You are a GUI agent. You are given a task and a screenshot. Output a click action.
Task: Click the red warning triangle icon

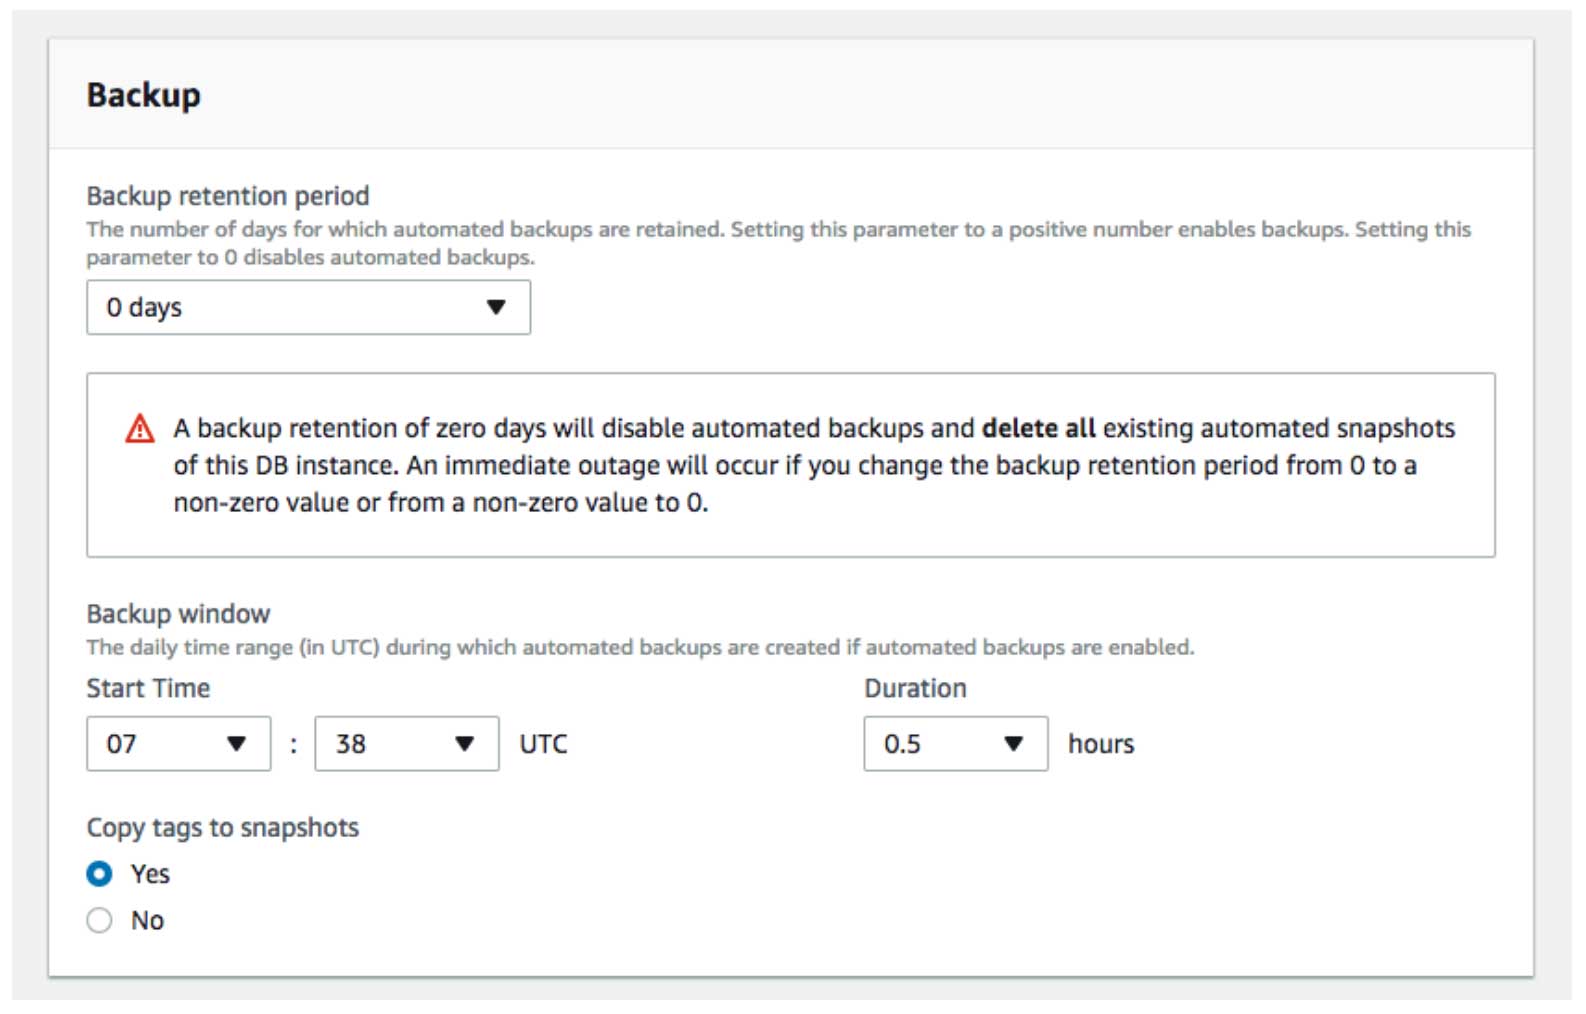pyautogui.click(x=140, y=429)
